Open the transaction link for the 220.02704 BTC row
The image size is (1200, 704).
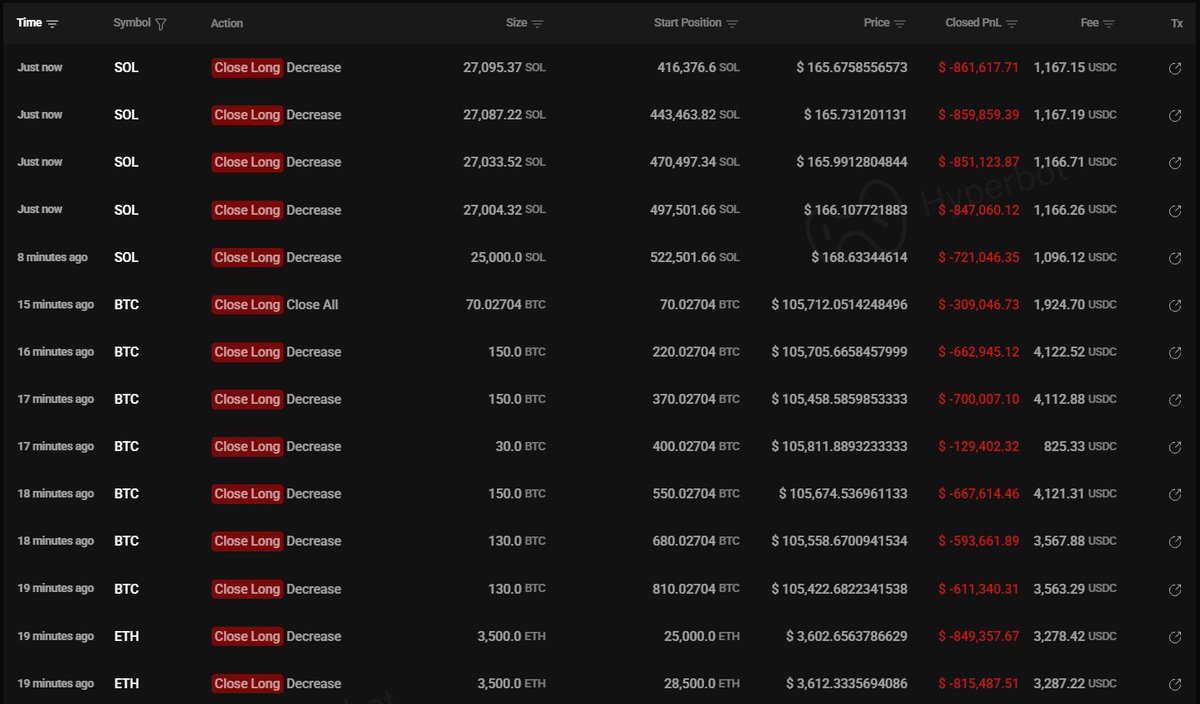coord(1175,352)
